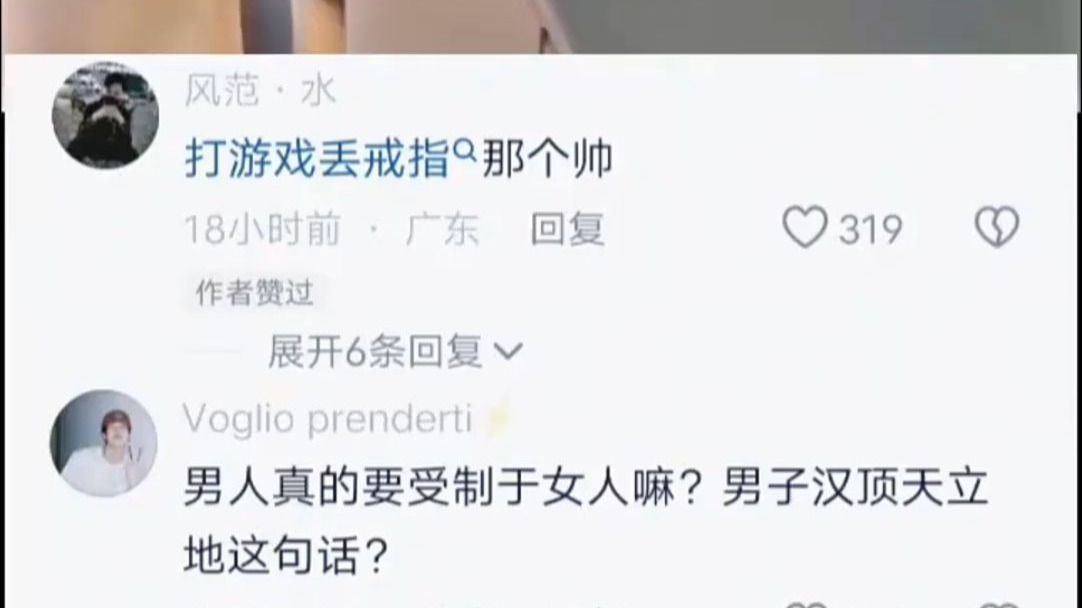Like the comment with 319 likes

(805, 227)
